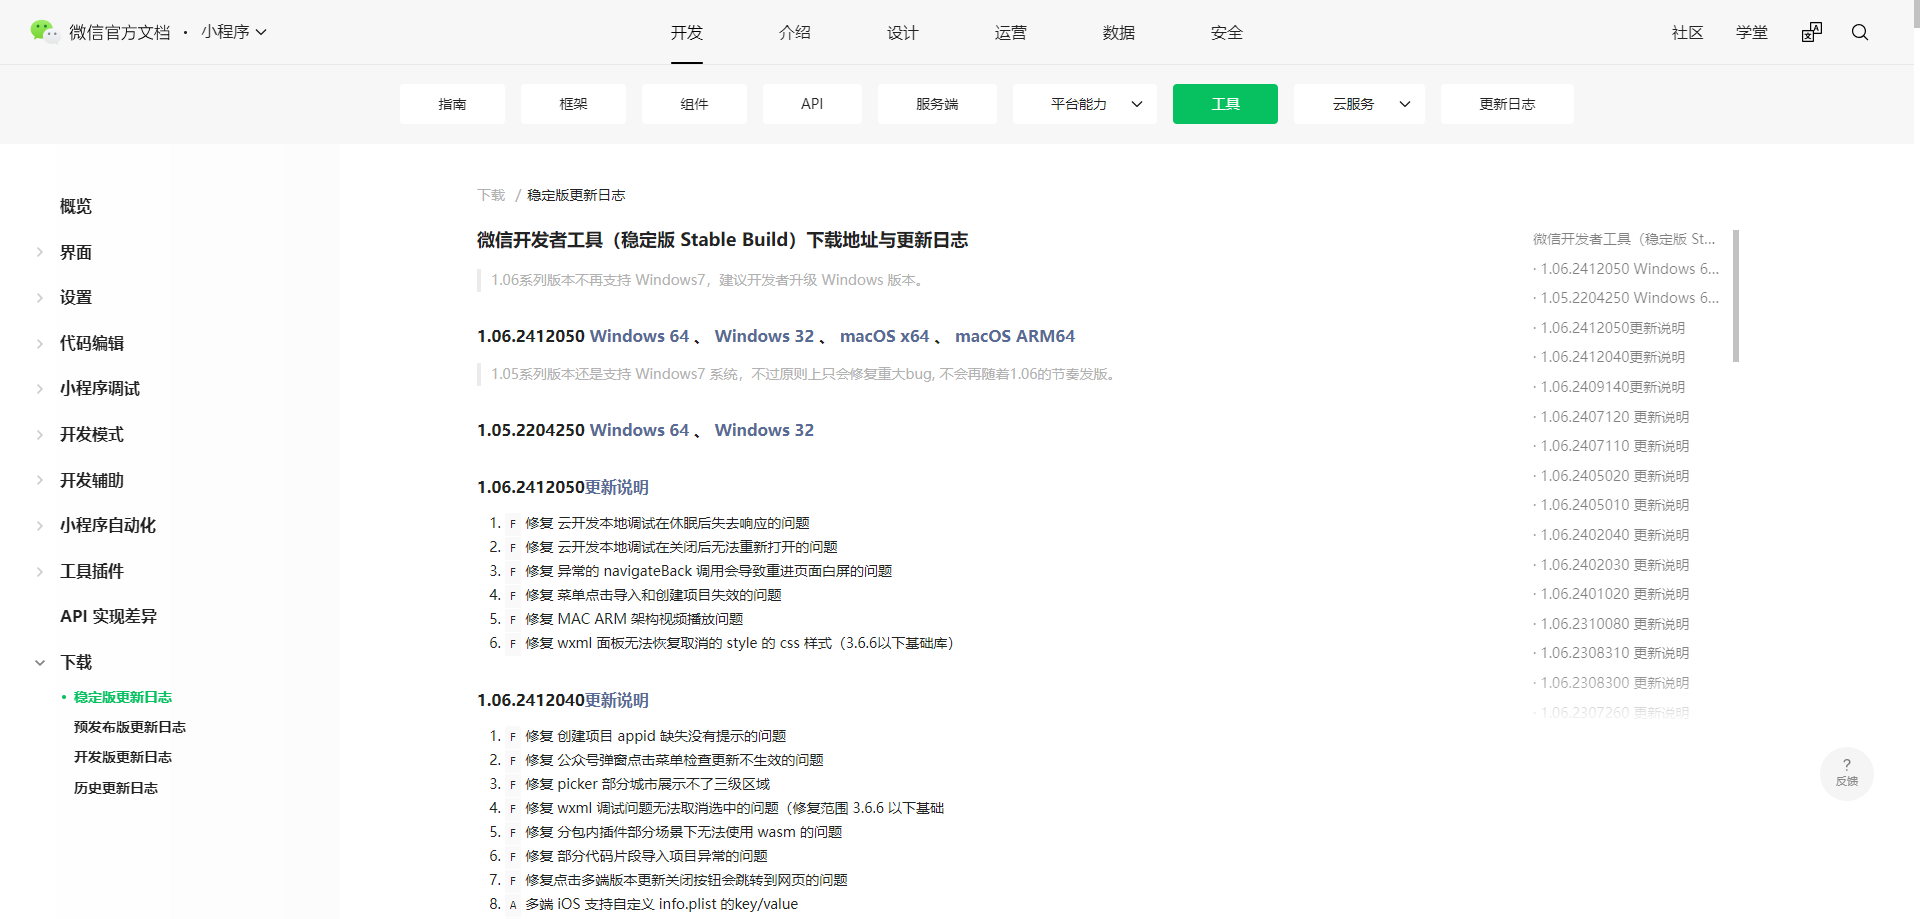Jump to 1.06.2407110 更新说明 in outline
This screenshot has height=919, width=1920.
pos(1614,446)
